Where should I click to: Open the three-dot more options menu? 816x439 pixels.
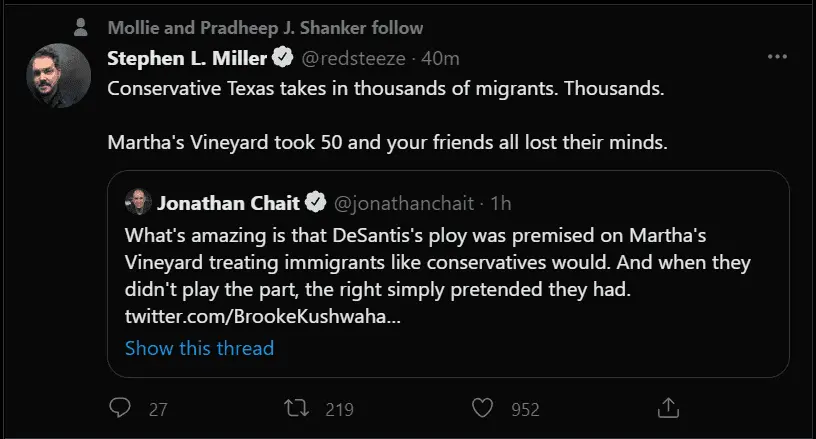[777, 57]
